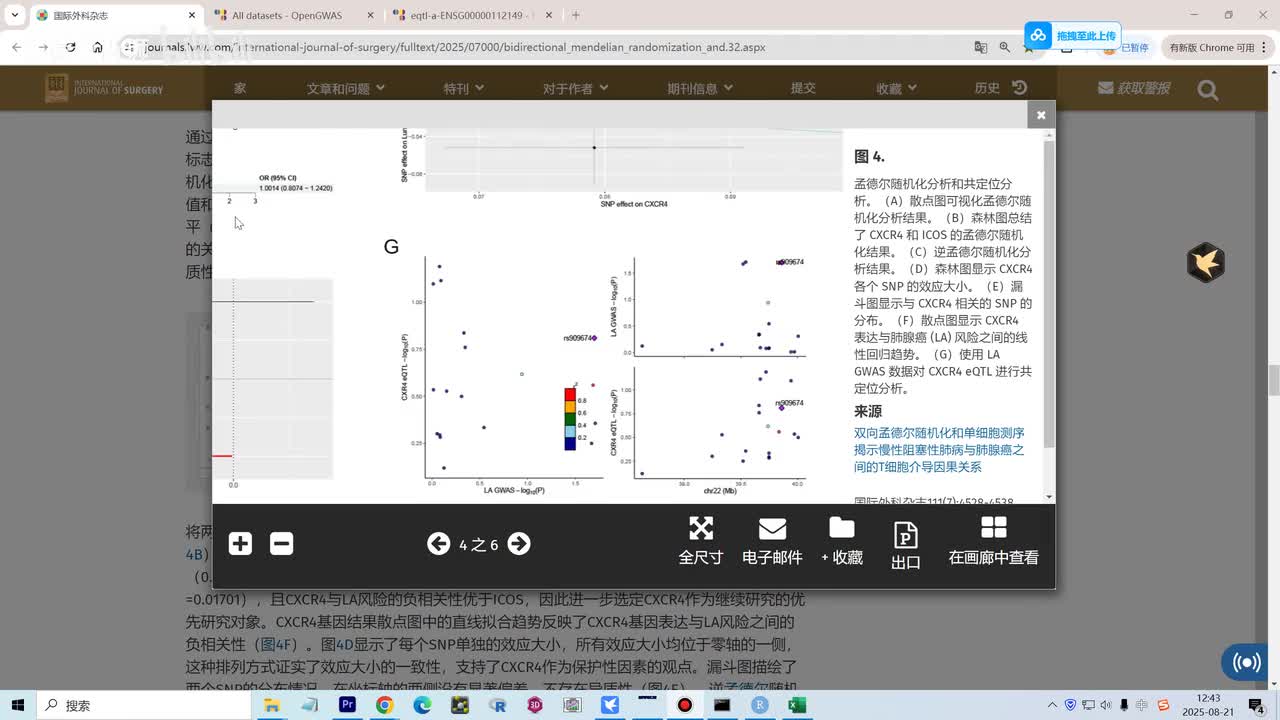This screenshot has height=720, width=1280.
Task: Open the notification center icon
Action: (x=1257, y=705)
